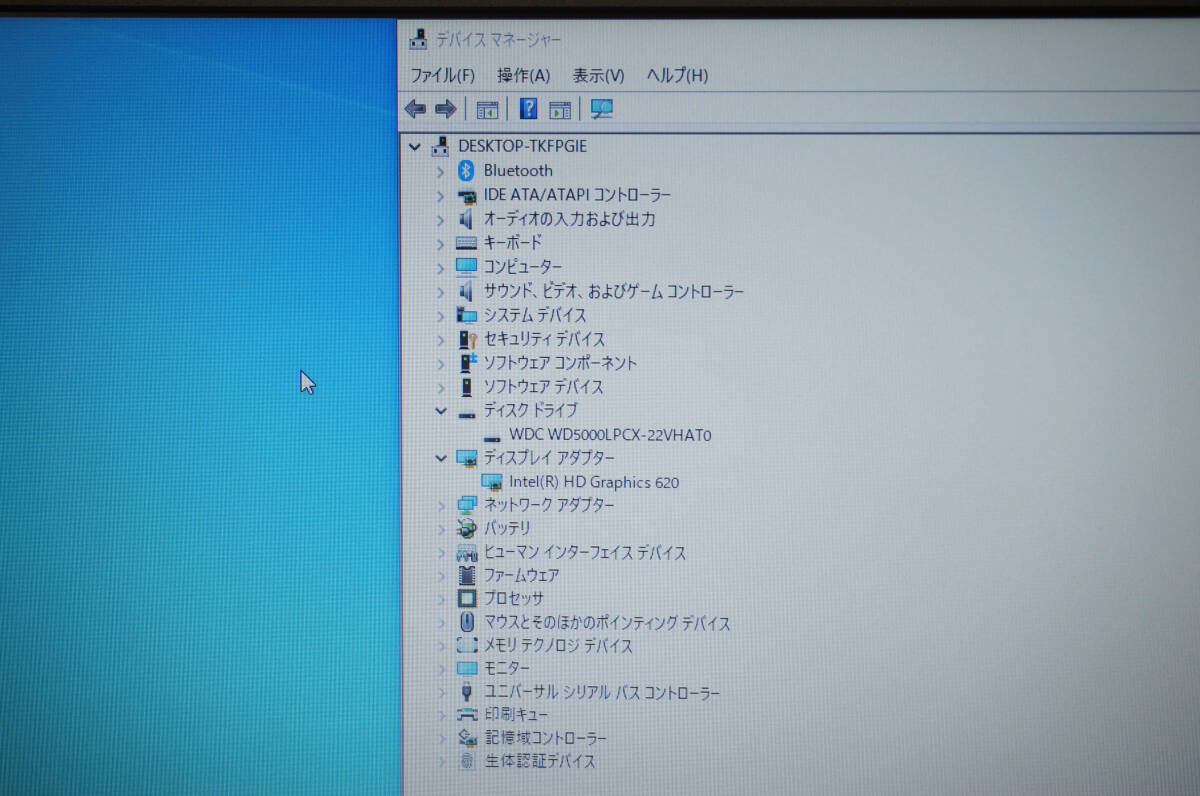Screen dimensions: 1200x796
Task: Click the マウスとそのほかのポインティング デバイス mouse icon
Action: click(x=466, y=622)
